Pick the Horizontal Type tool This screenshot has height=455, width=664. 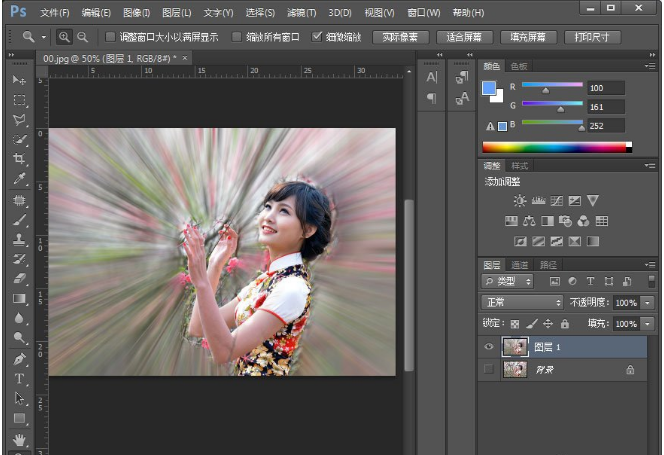(x=19, y=378)
